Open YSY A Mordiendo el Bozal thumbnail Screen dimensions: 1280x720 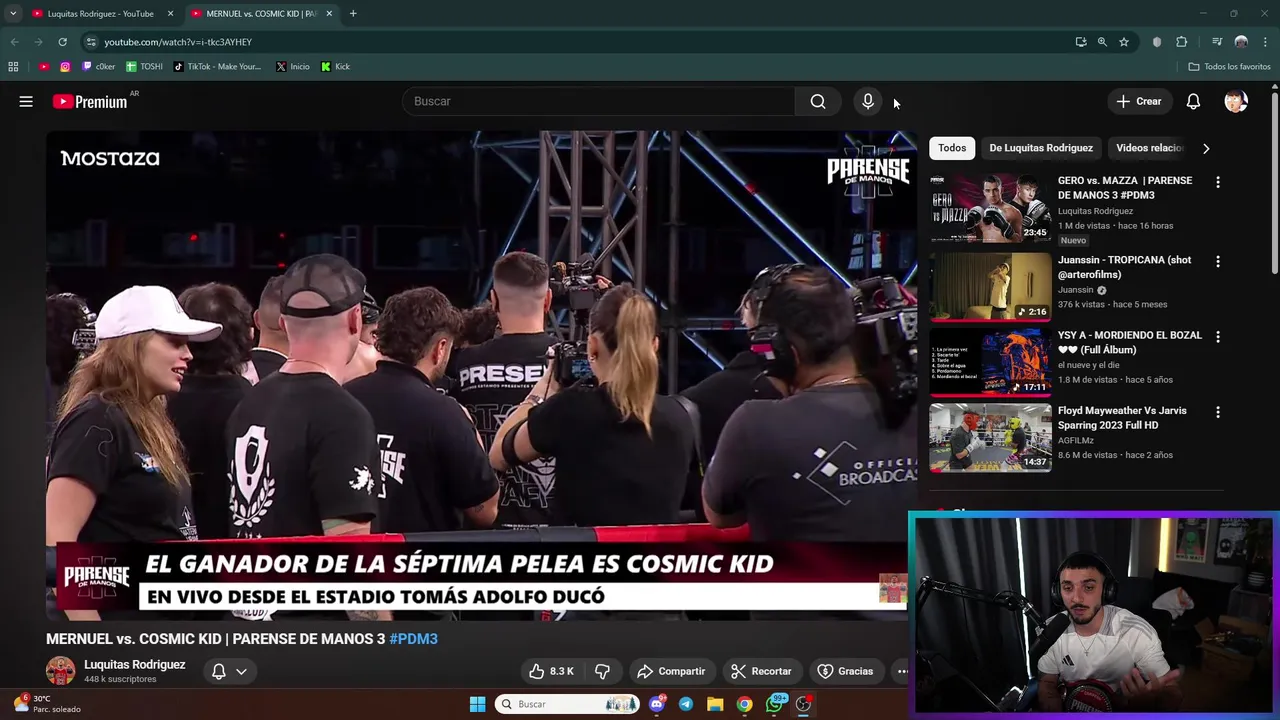(990, 362)
